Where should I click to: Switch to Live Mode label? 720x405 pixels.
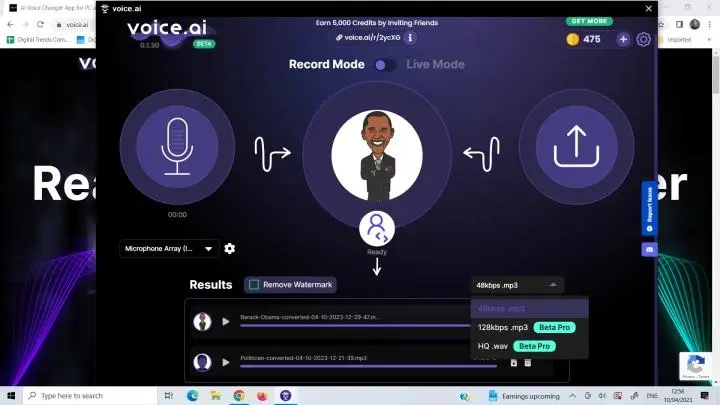pos(435,64)
